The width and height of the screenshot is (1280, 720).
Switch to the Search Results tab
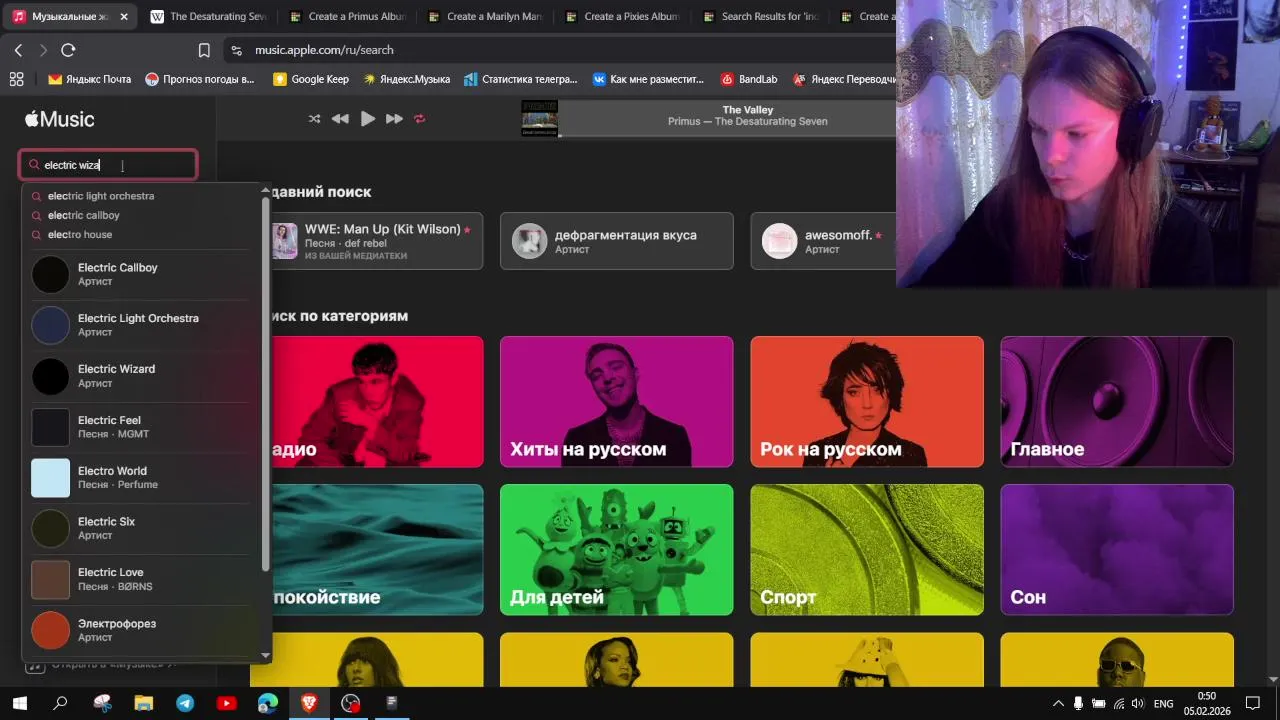pos(760,16)
